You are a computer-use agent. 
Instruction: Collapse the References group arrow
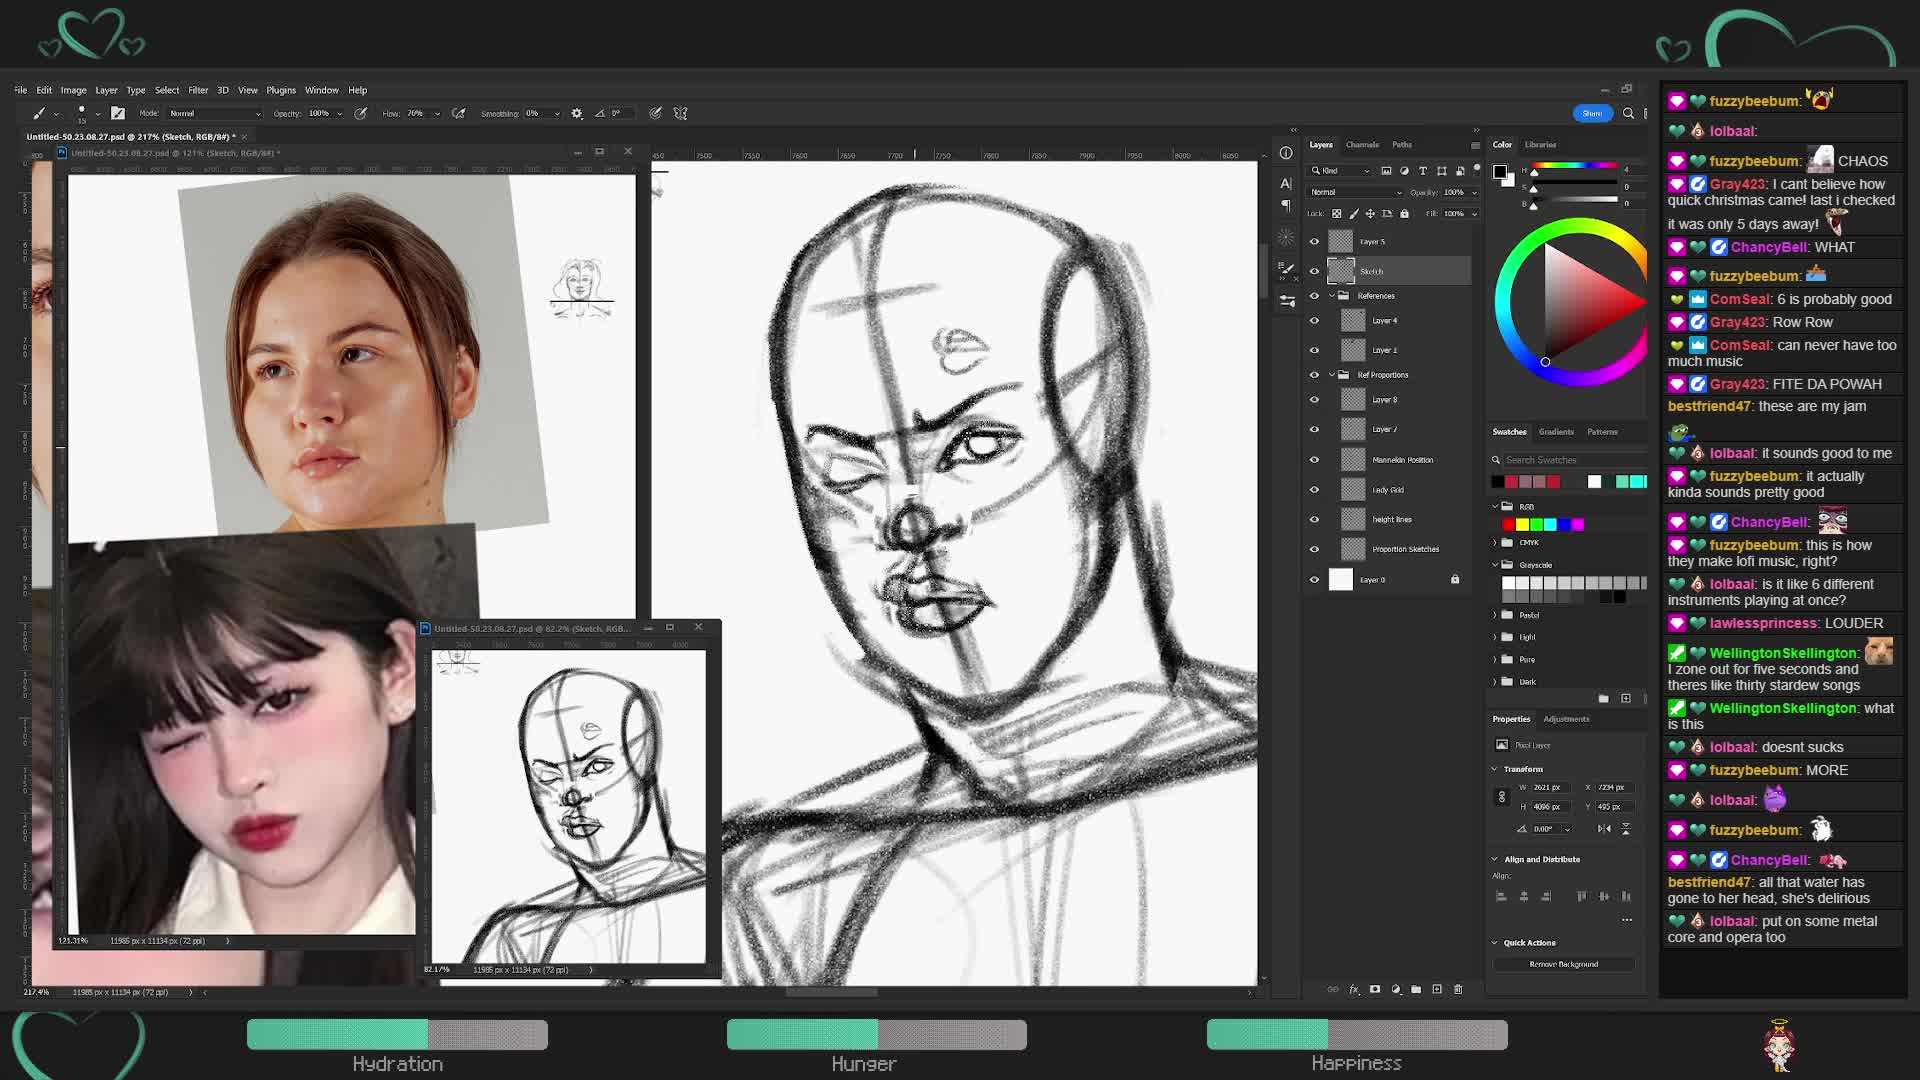[1332, 296]
